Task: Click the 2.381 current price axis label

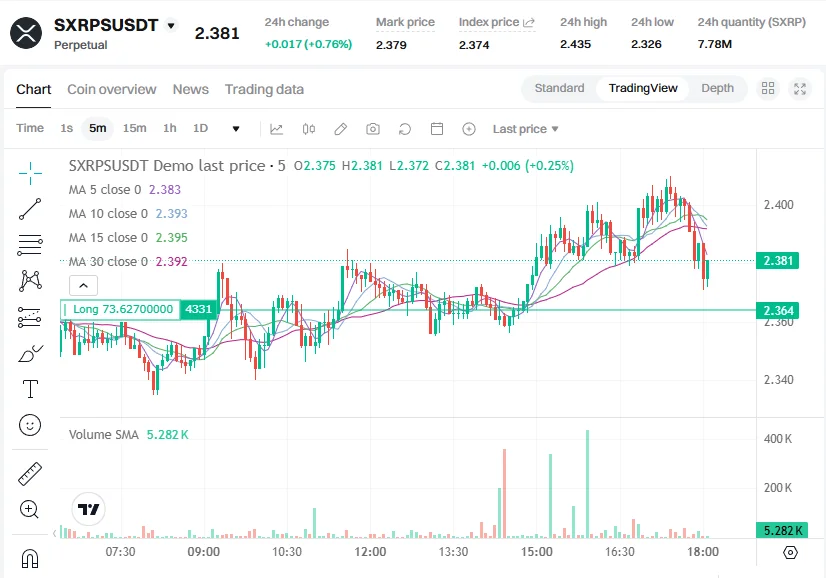Action: click(778, 260)
